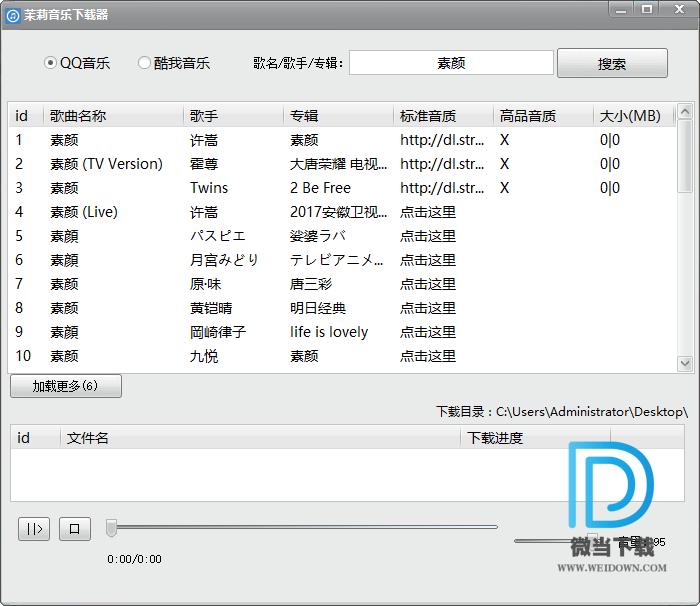This screenshot has height=606, width=700.
Task: Click the playback progress slider handle
Action: [112, 527]
